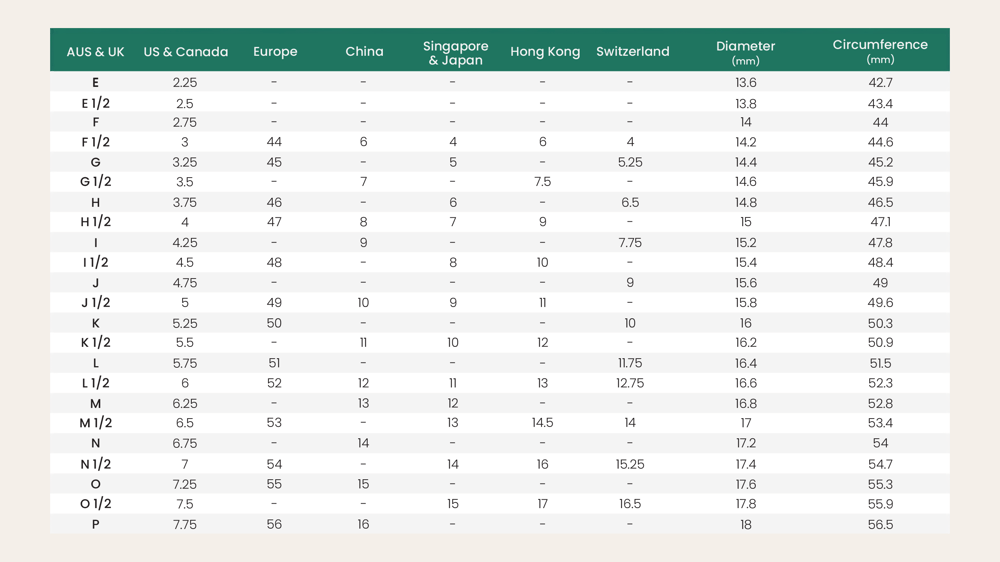The height and width of the screenshot is (562, 1000).
Task: Select the 56.5 circumference value
Action: [x=880, y=524]
